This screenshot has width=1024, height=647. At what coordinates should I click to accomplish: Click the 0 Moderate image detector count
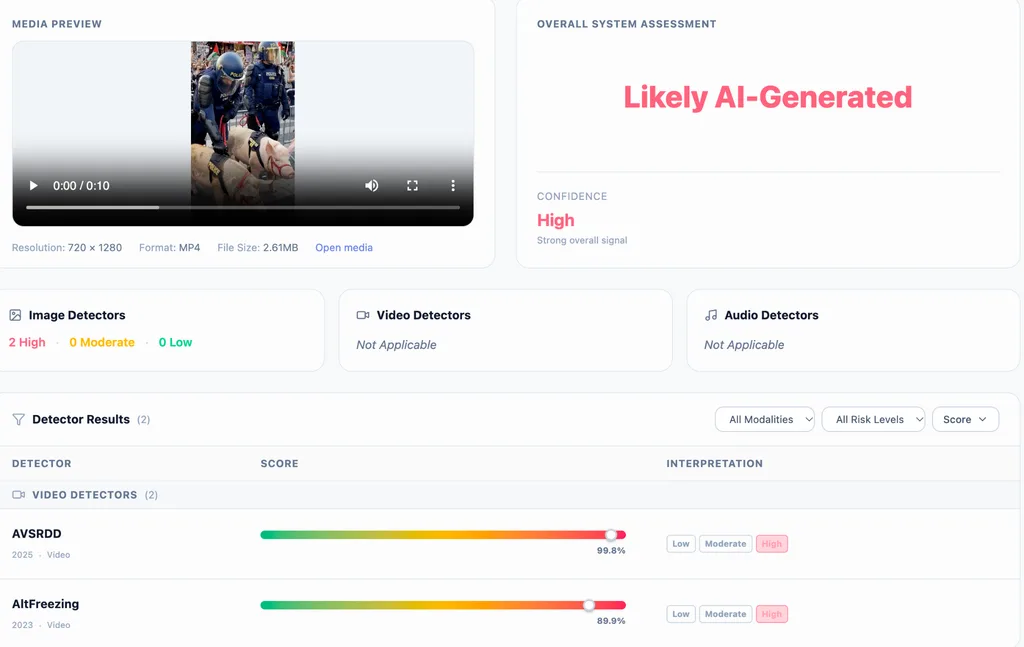click(x=102, y=343)
